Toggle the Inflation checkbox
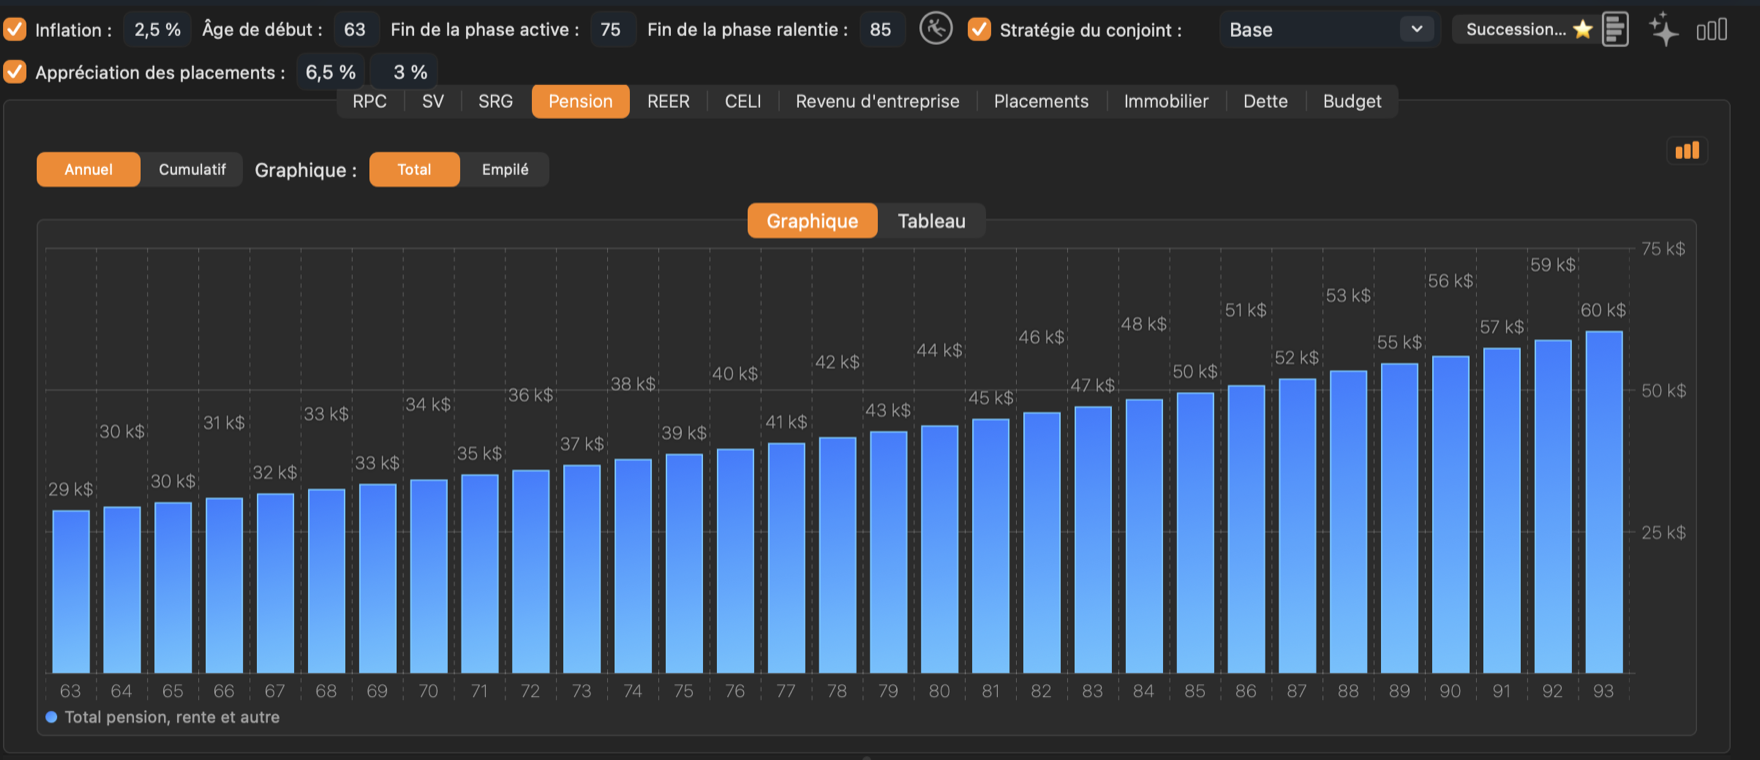Viewport: 1760px width, 760px height. [15, 29]
